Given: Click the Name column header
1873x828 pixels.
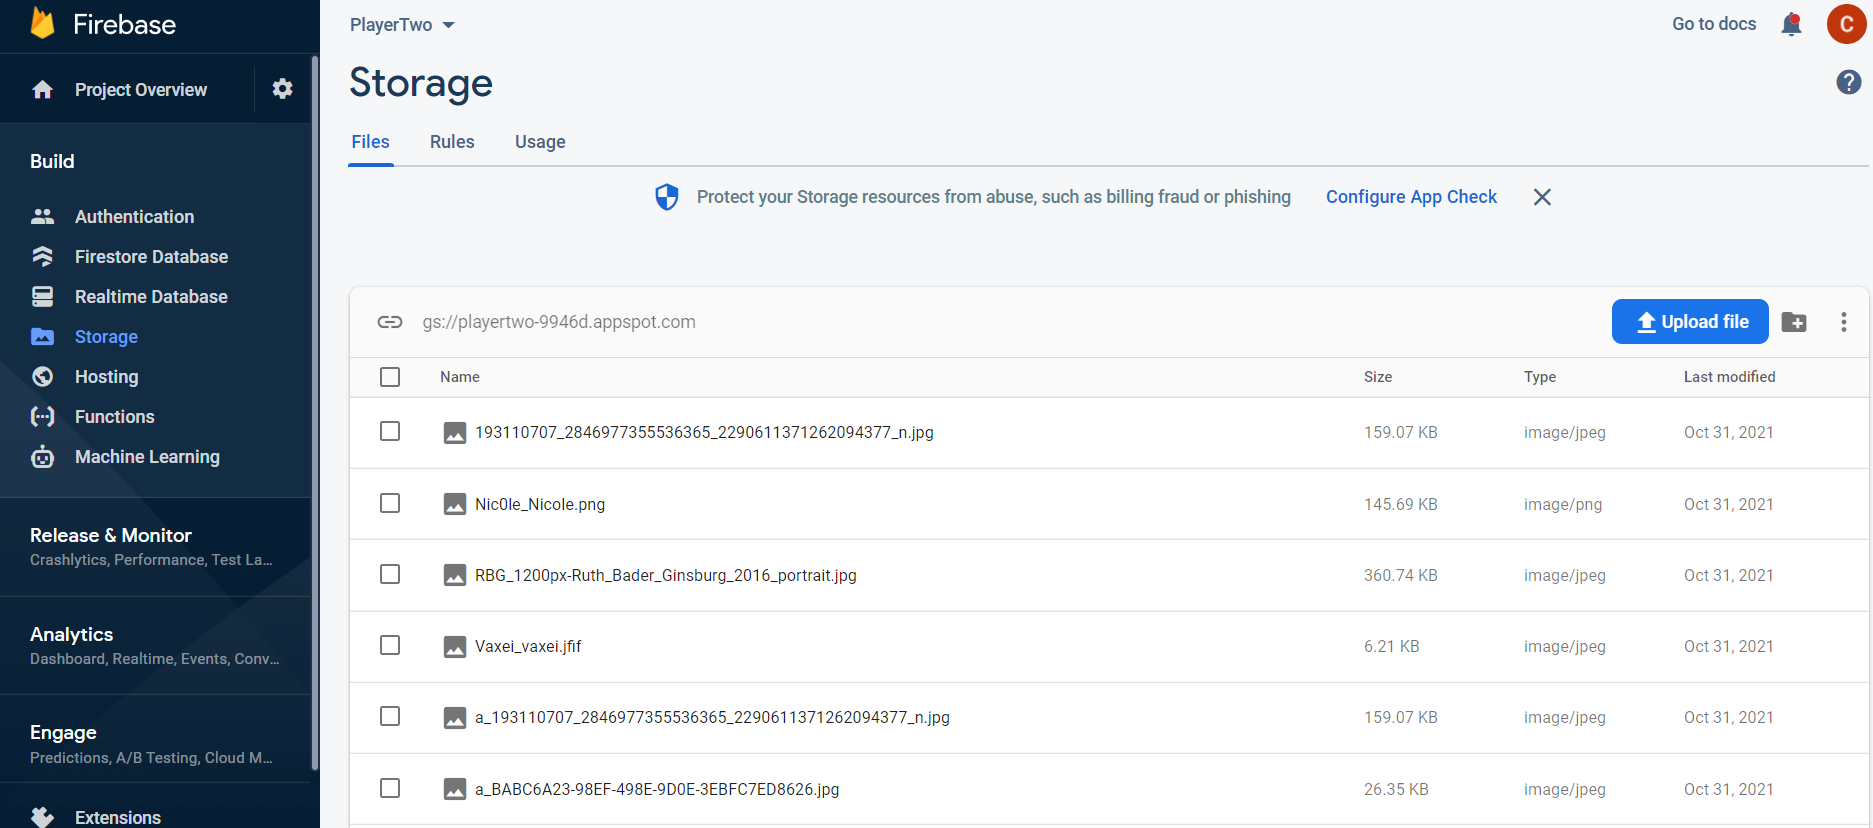Looking at the screenshot, I should [460, 377].
